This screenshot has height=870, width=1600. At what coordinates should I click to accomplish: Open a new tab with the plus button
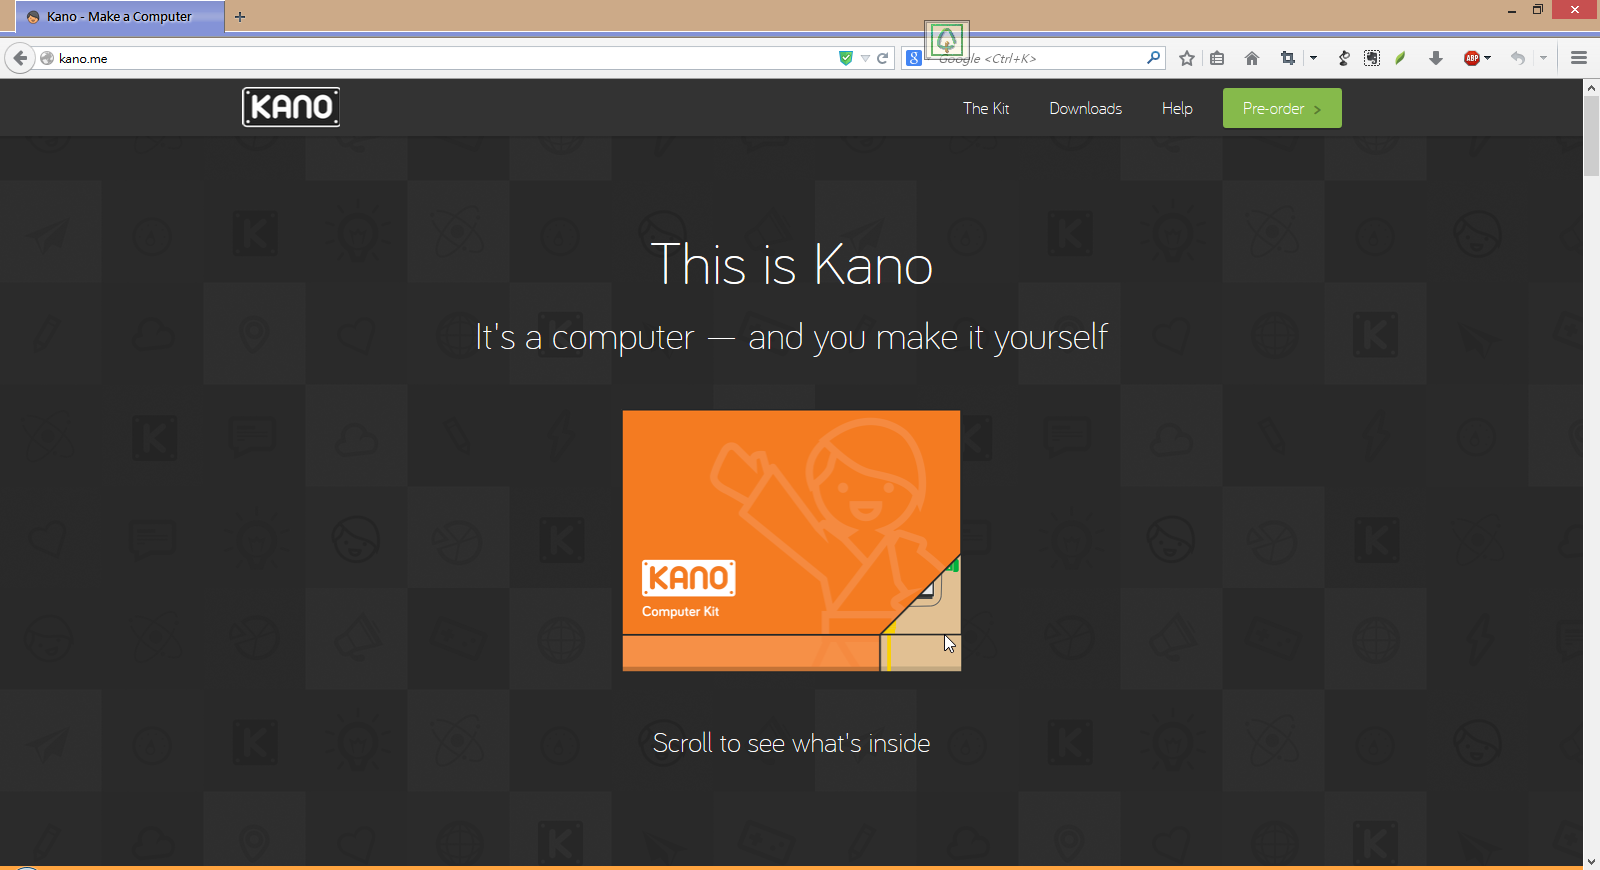click(x=240, y=17)
